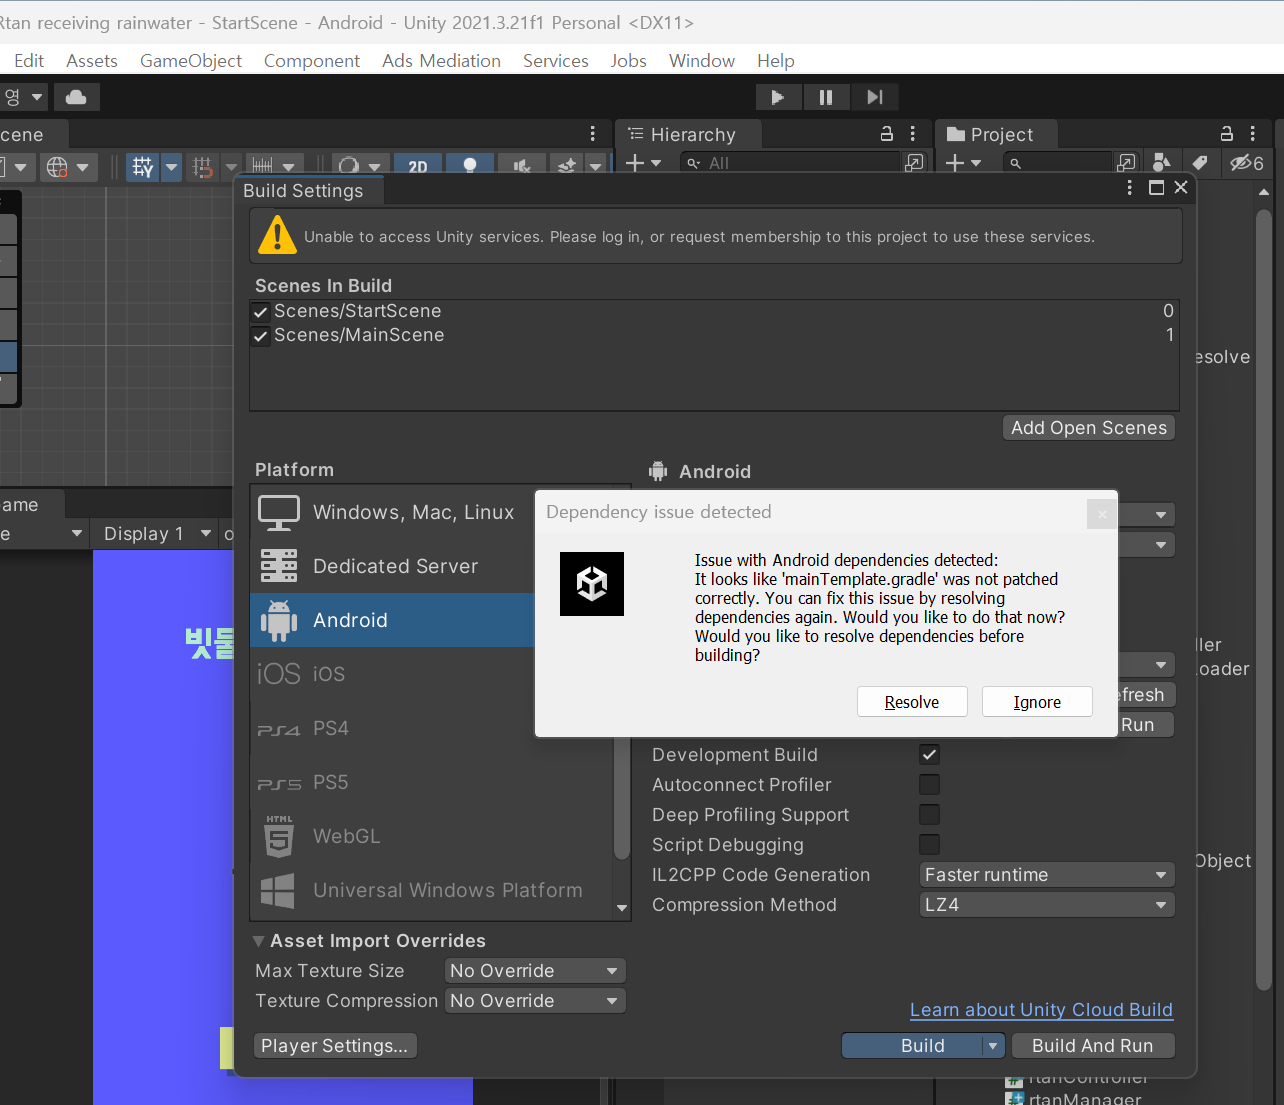Toggle the Hierarchy panel lock icon
This screenshot has height=1105, width=1284.
886,134
